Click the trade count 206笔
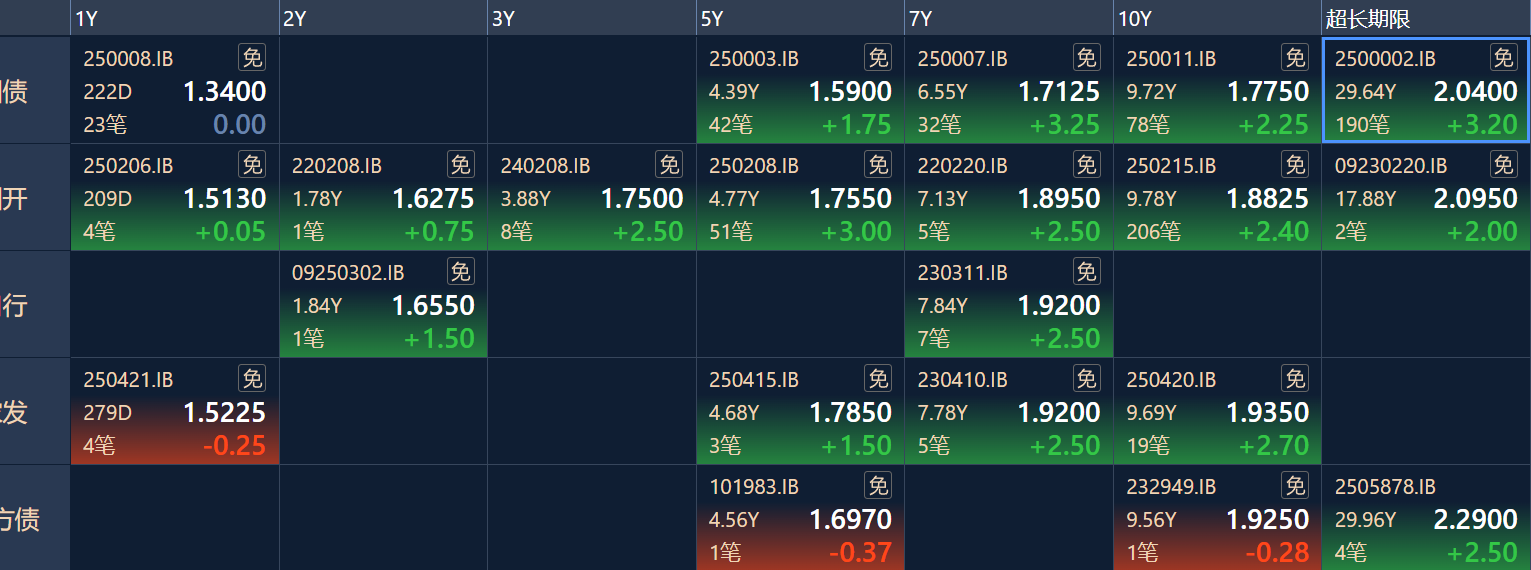 click(1153, 232)
